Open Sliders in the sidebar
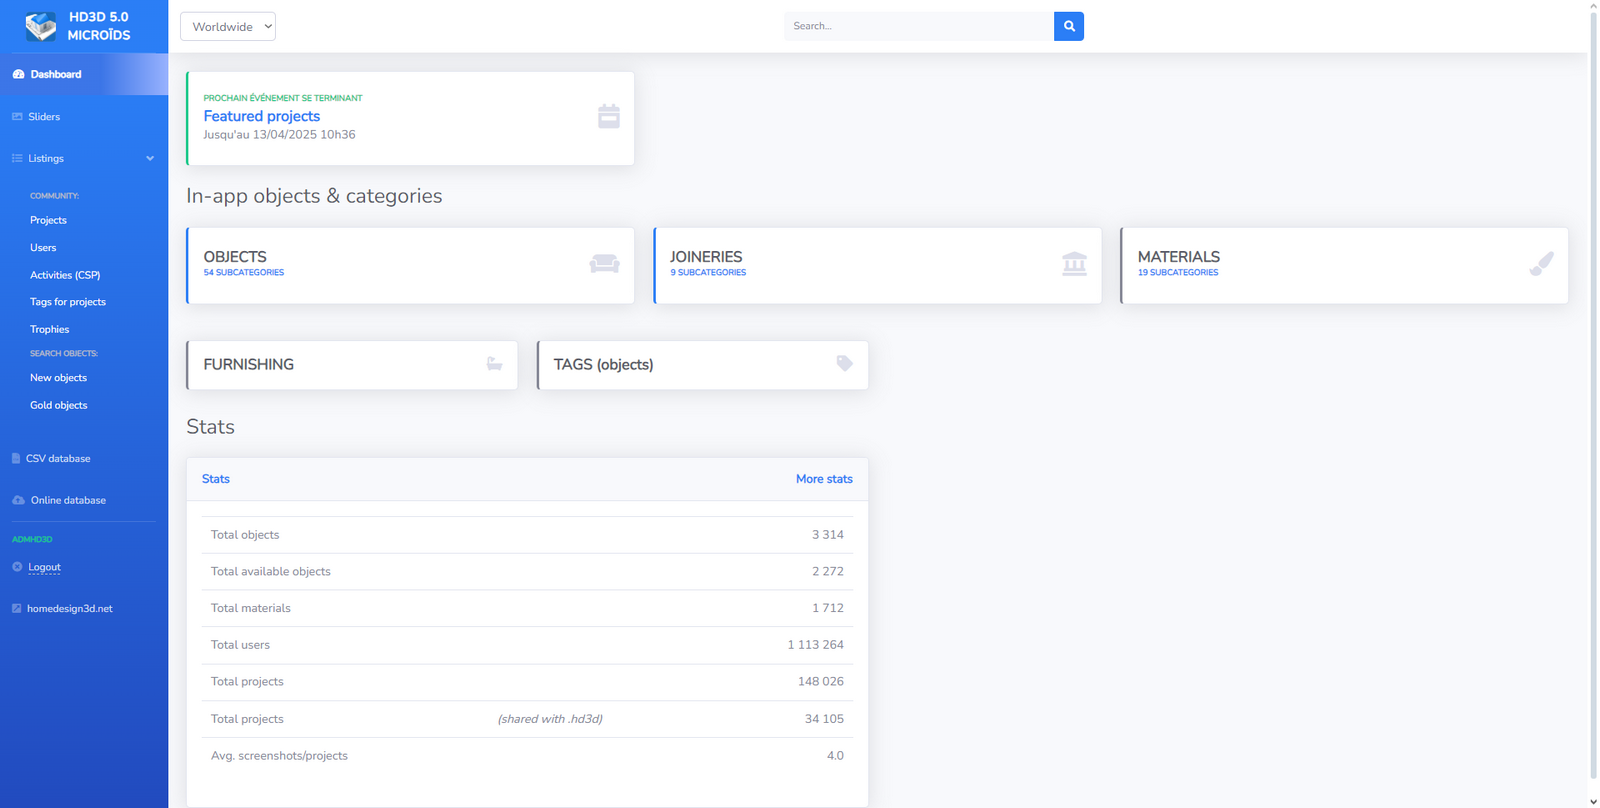 [44, 117]
